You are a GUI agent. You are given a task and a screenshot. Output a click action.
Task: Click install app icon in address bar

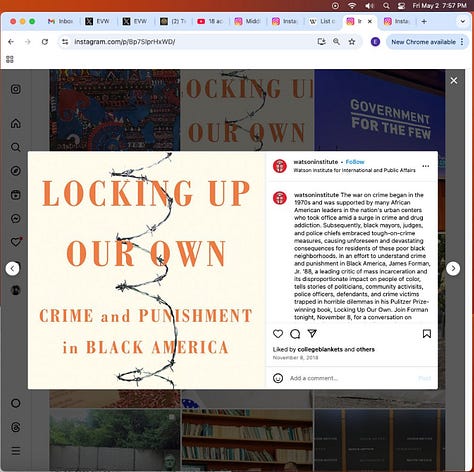[x=321, y=42]
